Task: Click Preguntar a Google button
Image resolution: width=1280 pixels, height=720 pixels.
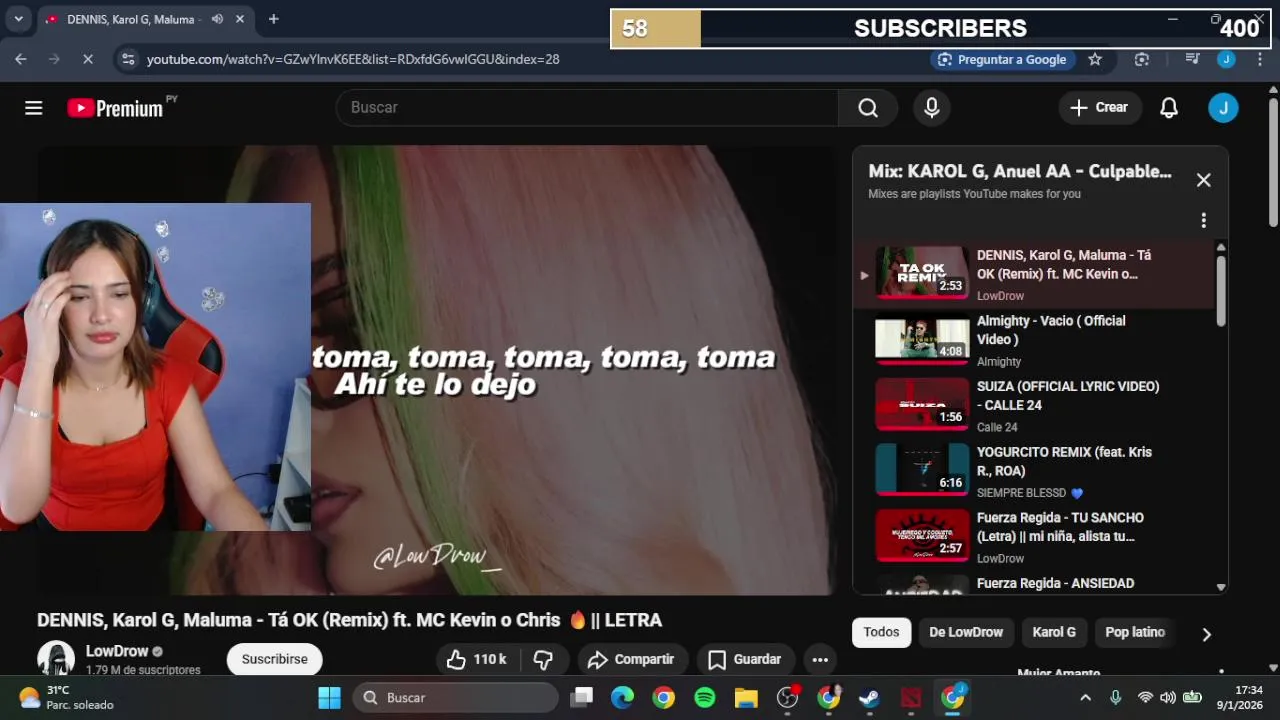Action: [x=1003, y=59]
